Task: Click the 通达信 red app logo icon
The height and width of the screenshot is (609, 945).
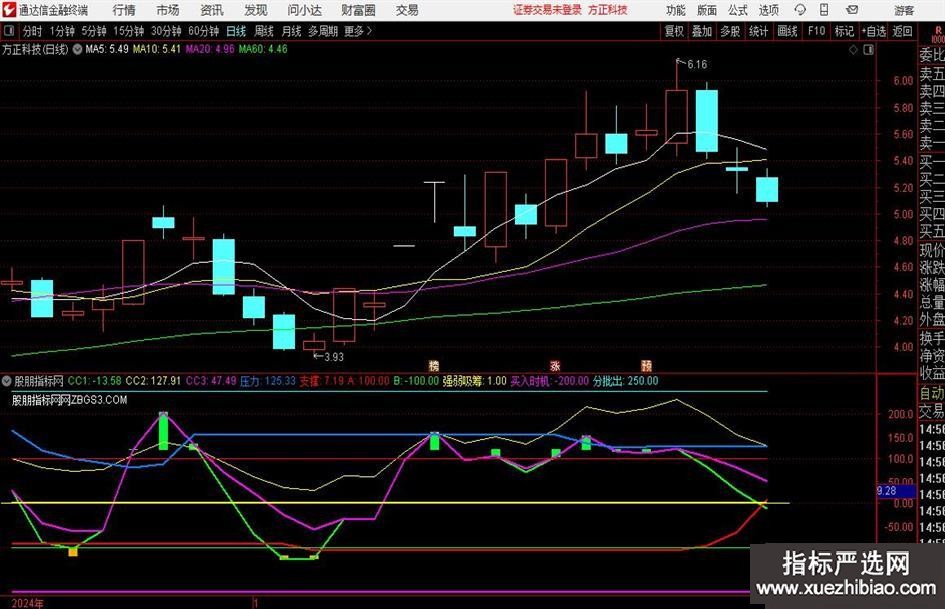Action: pyautogui.click(x=9, y=10)
